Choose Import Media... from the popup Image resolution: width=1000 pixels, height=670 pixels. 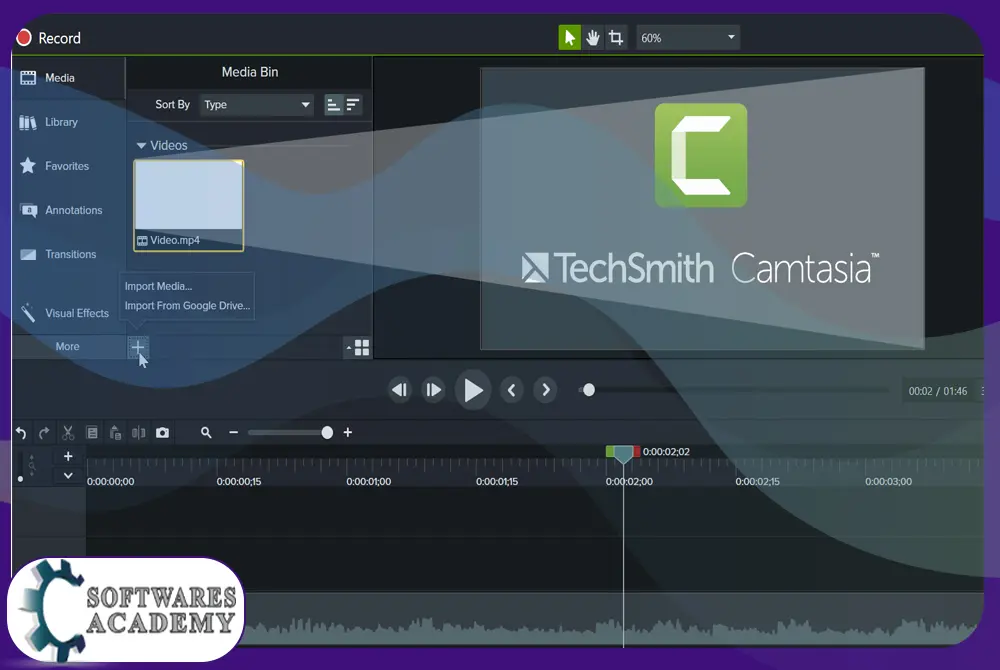(158, 286)
